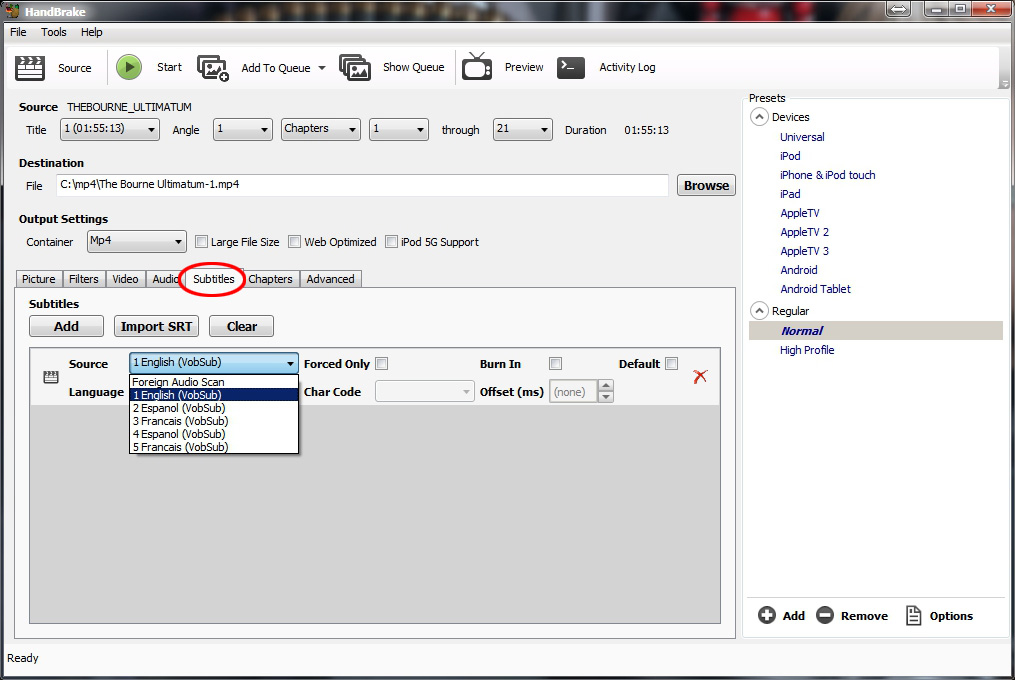1015x680 pixels.
Task: Open the Container Mp4 dropdown
Action: click(x=137, y=242)
